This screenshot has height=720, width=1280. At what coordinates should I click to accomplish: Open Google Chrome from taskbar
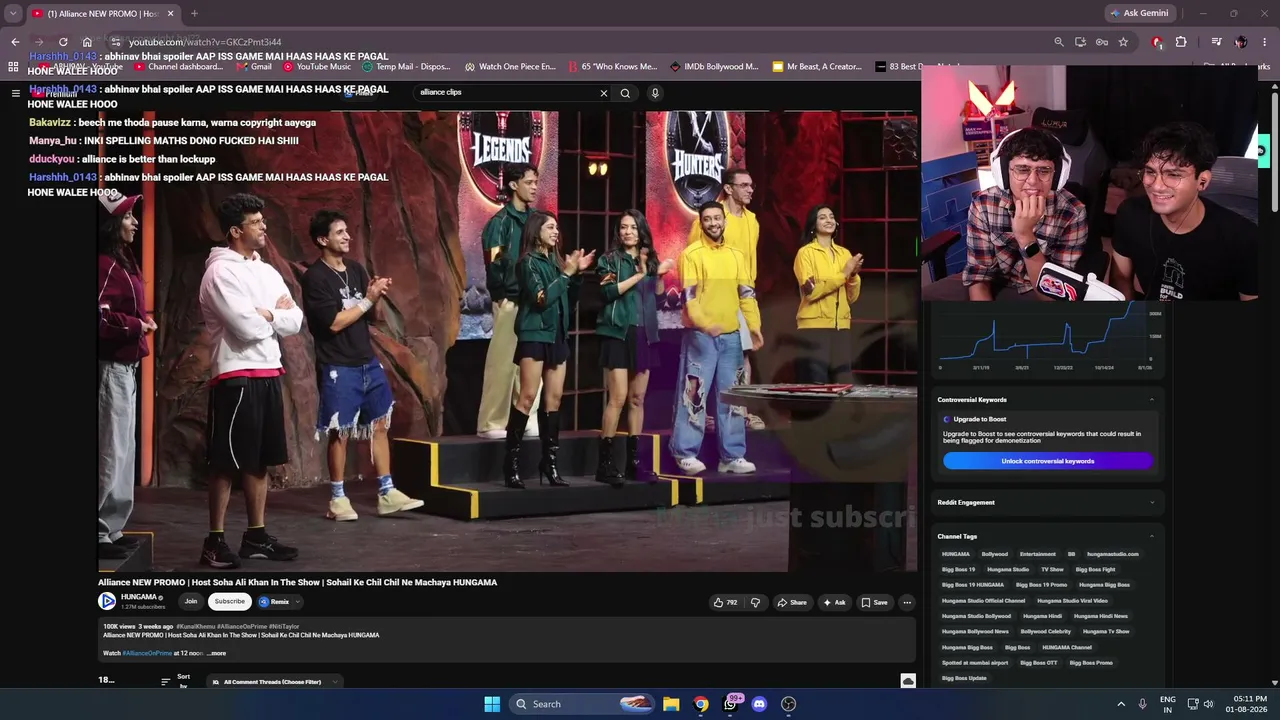[701, 704]
